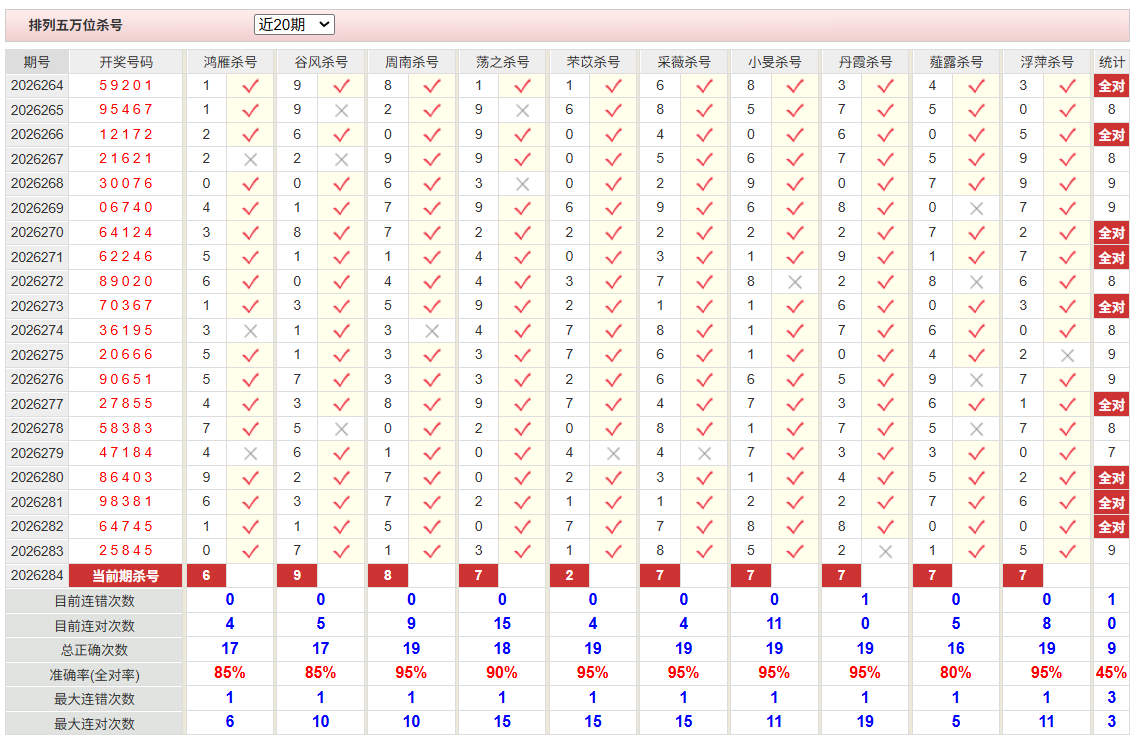1136x745 pixels.
Task: Click the current kill number 2 under 芣苡杀号
Action: 569,575
